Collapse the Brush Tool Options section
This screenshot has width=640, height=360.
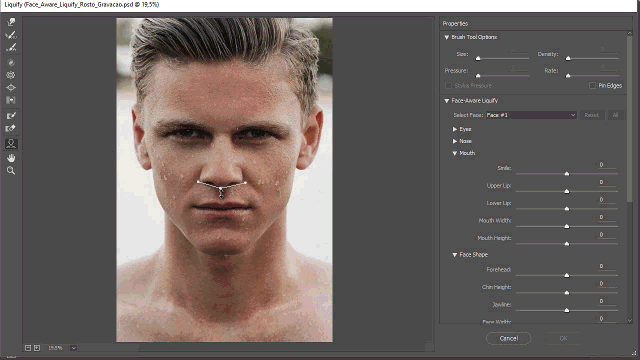click(447, 37)
